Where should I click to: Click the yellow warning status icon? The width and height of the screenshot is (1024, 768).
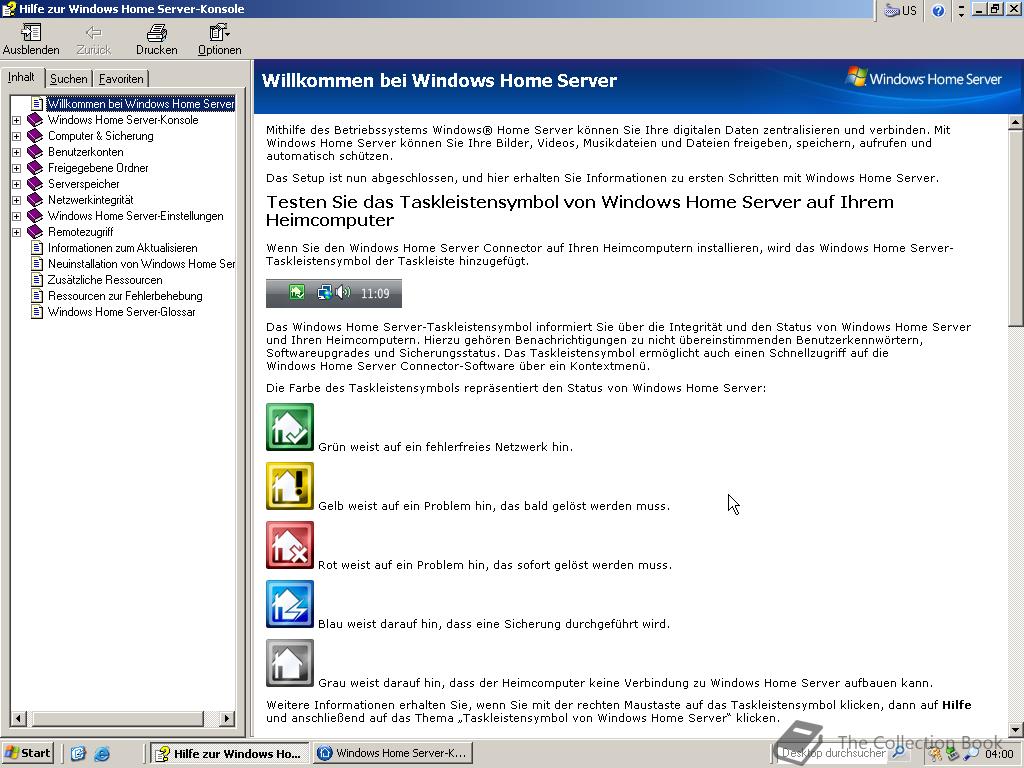(290, 486)
